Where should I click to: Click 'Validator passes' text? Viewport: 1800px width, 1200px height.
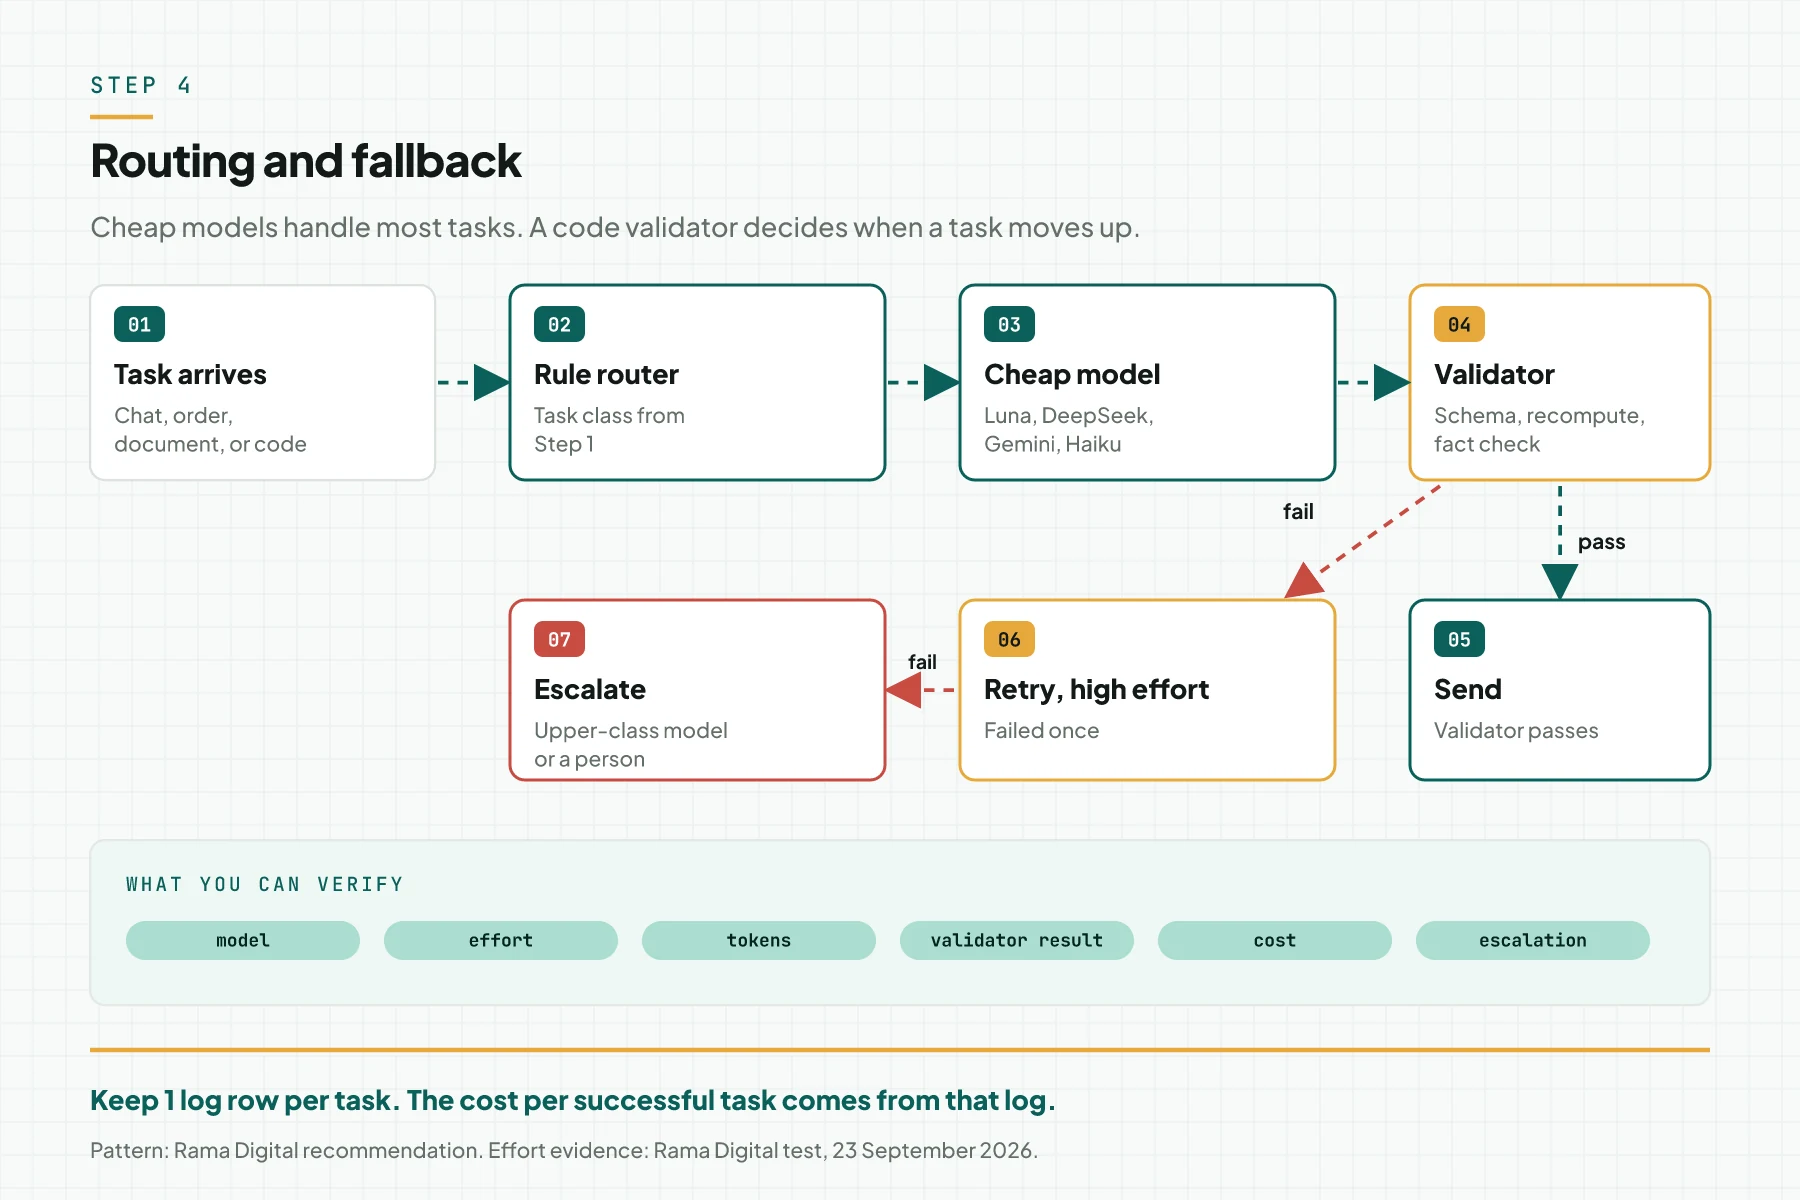(x=1516, y=731)
